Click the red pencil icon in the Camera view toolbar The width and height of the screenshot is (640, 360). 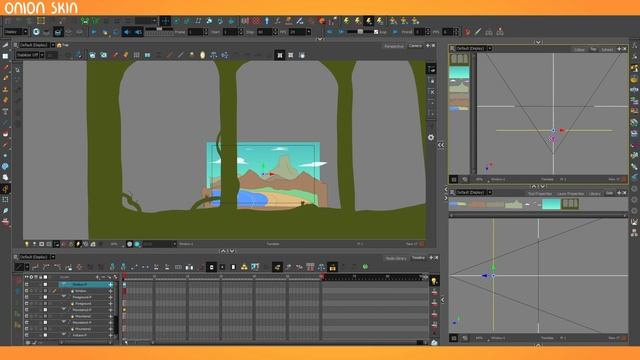click(x=115, y=55)
